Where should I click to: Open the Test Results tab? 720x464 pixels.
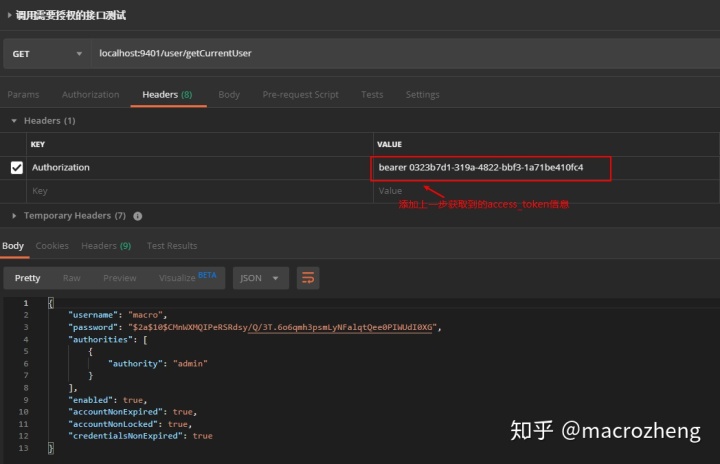coord(172,246)
